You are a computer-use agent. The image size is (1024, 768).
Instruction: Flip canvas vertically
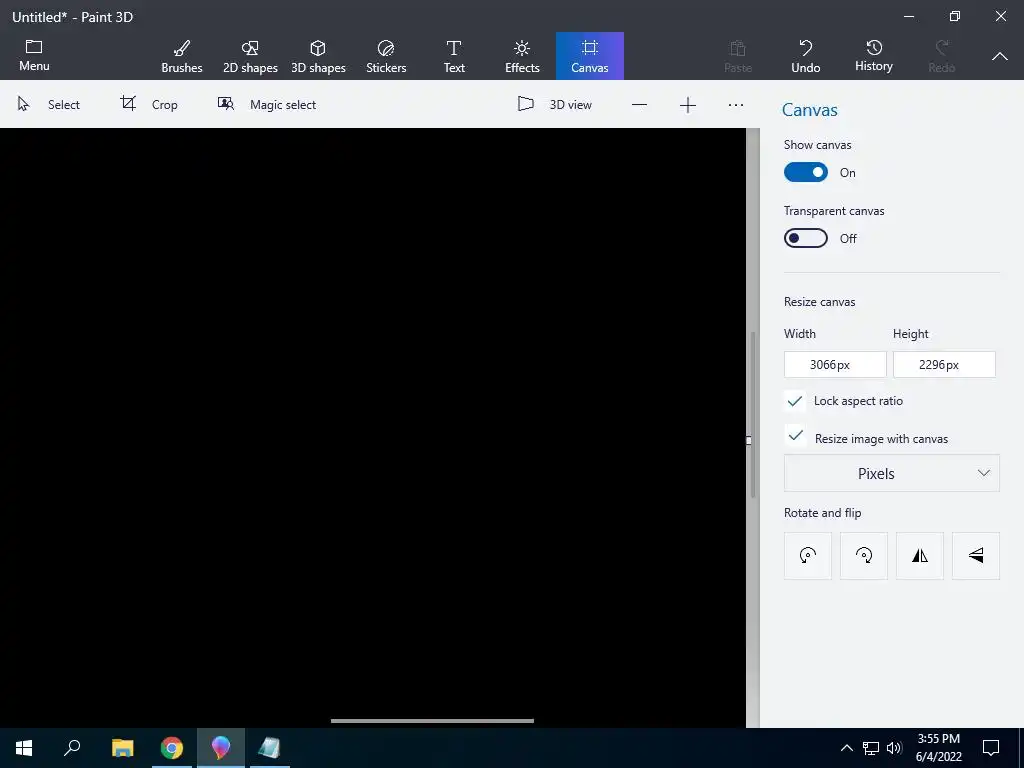976,556
